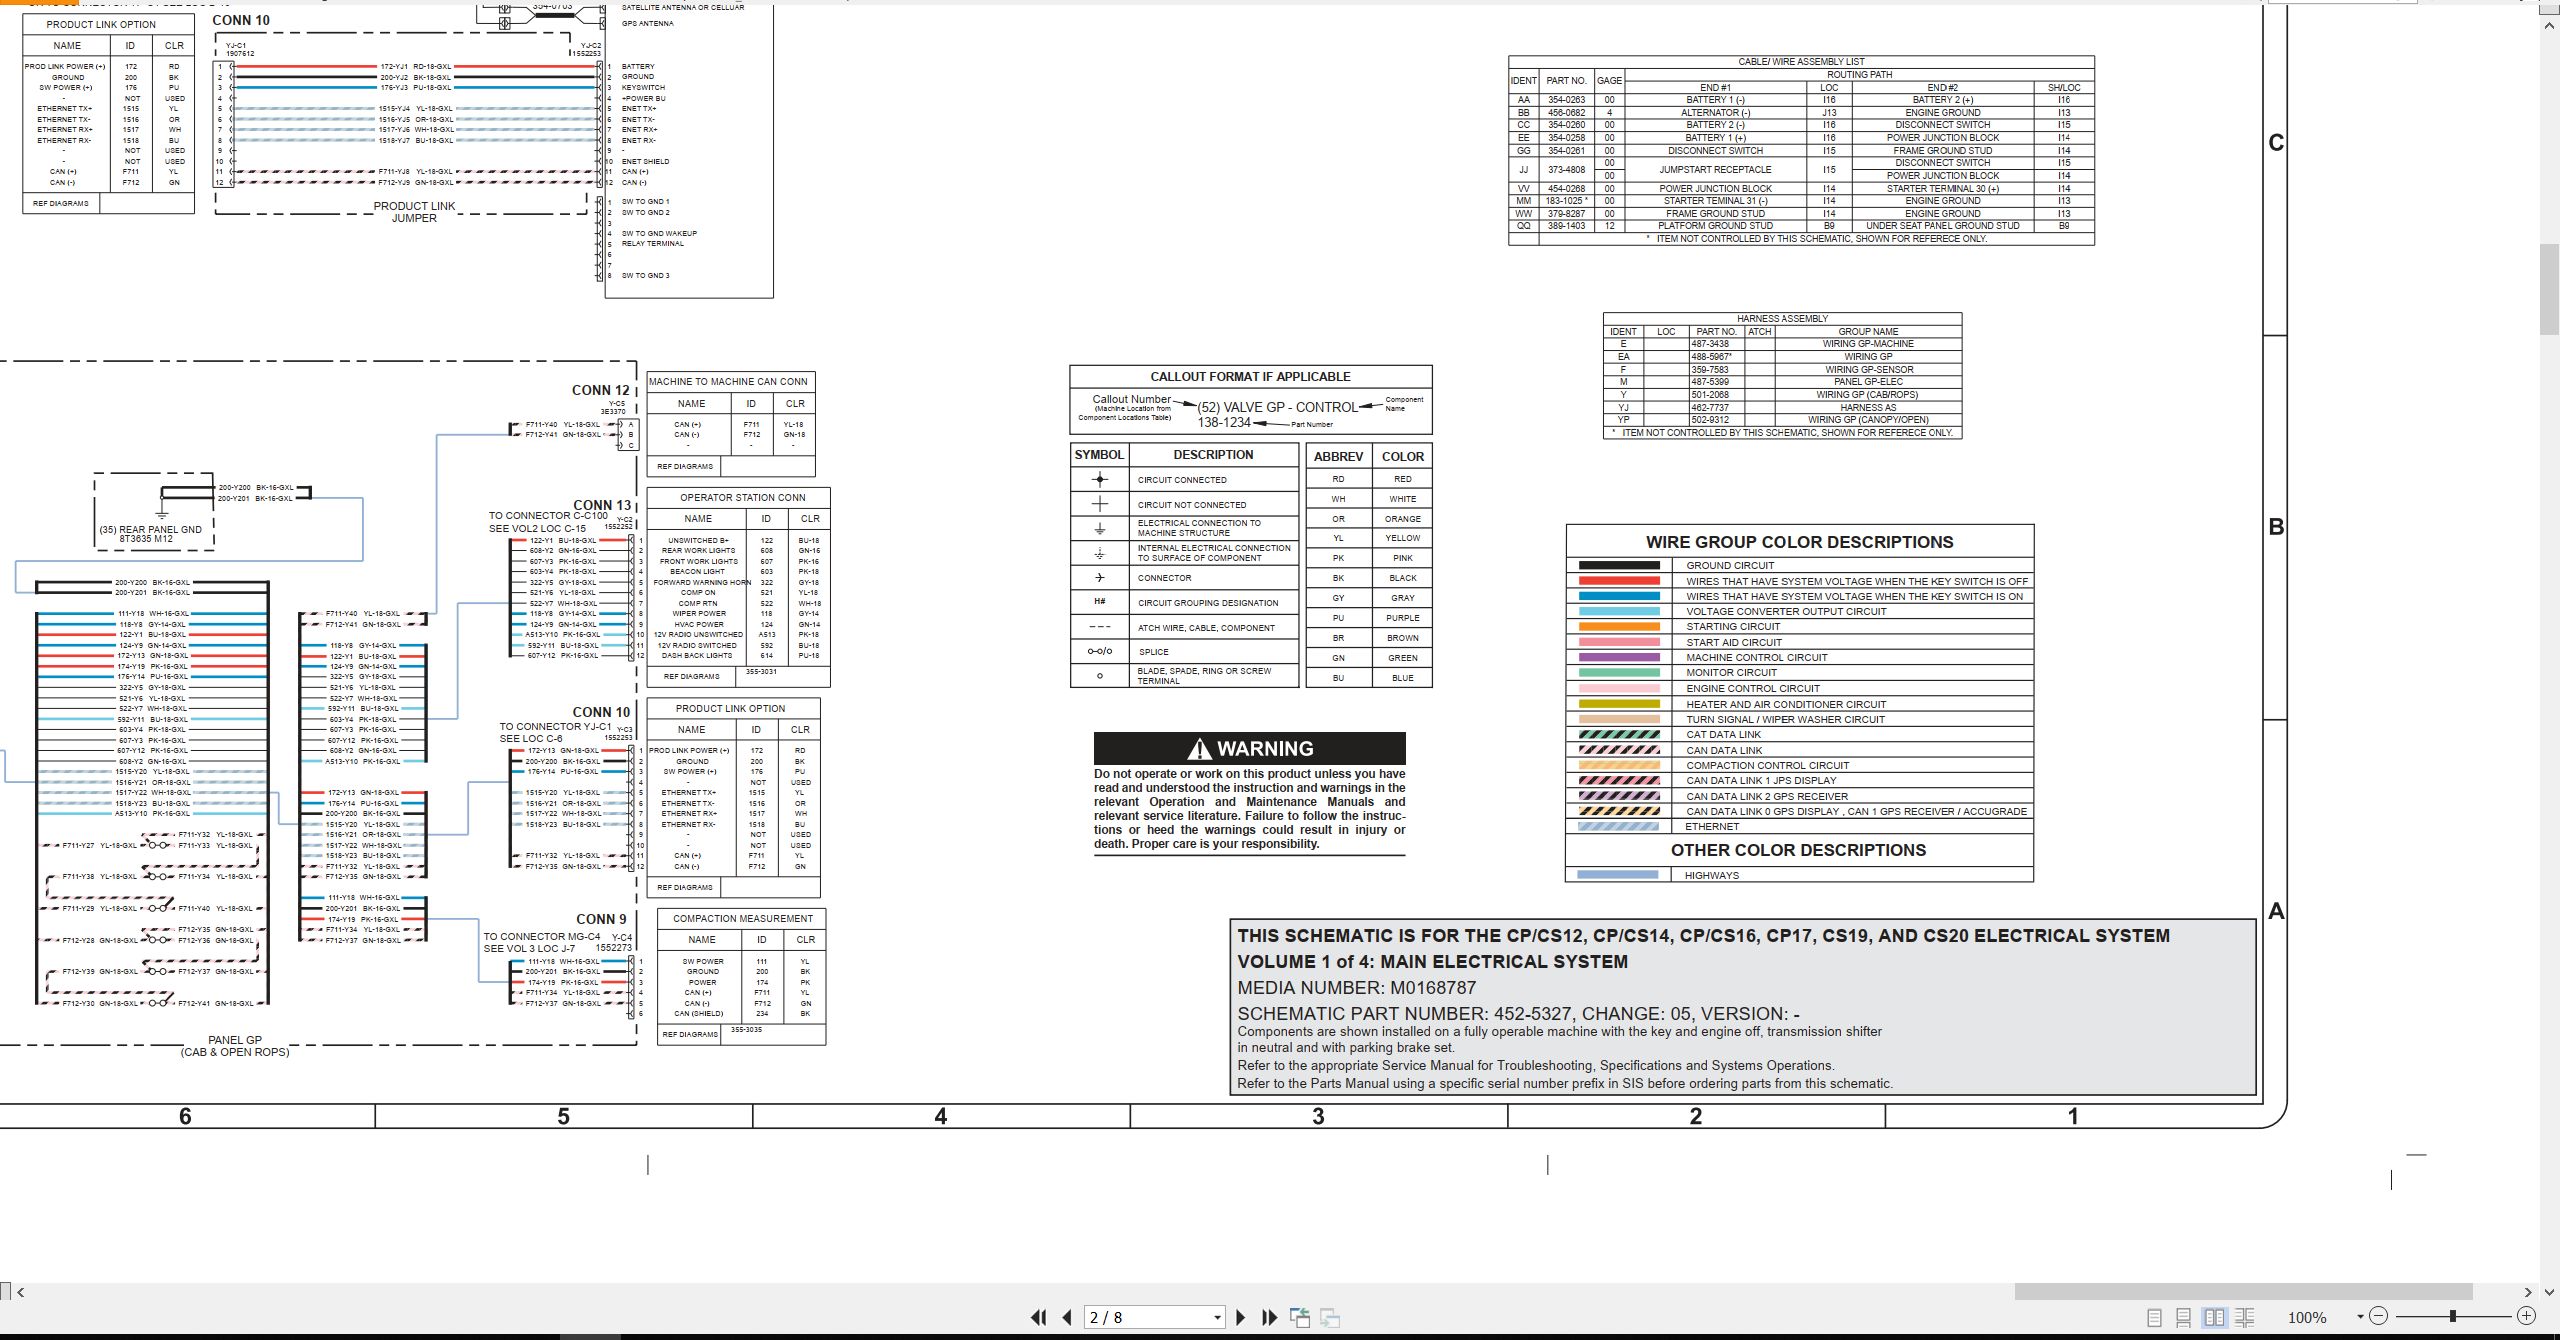Viewport: 2560px width, 1340px height.
Task: Click the WIRING GP-MACHINE harness row
Action: coord(1782,344)
